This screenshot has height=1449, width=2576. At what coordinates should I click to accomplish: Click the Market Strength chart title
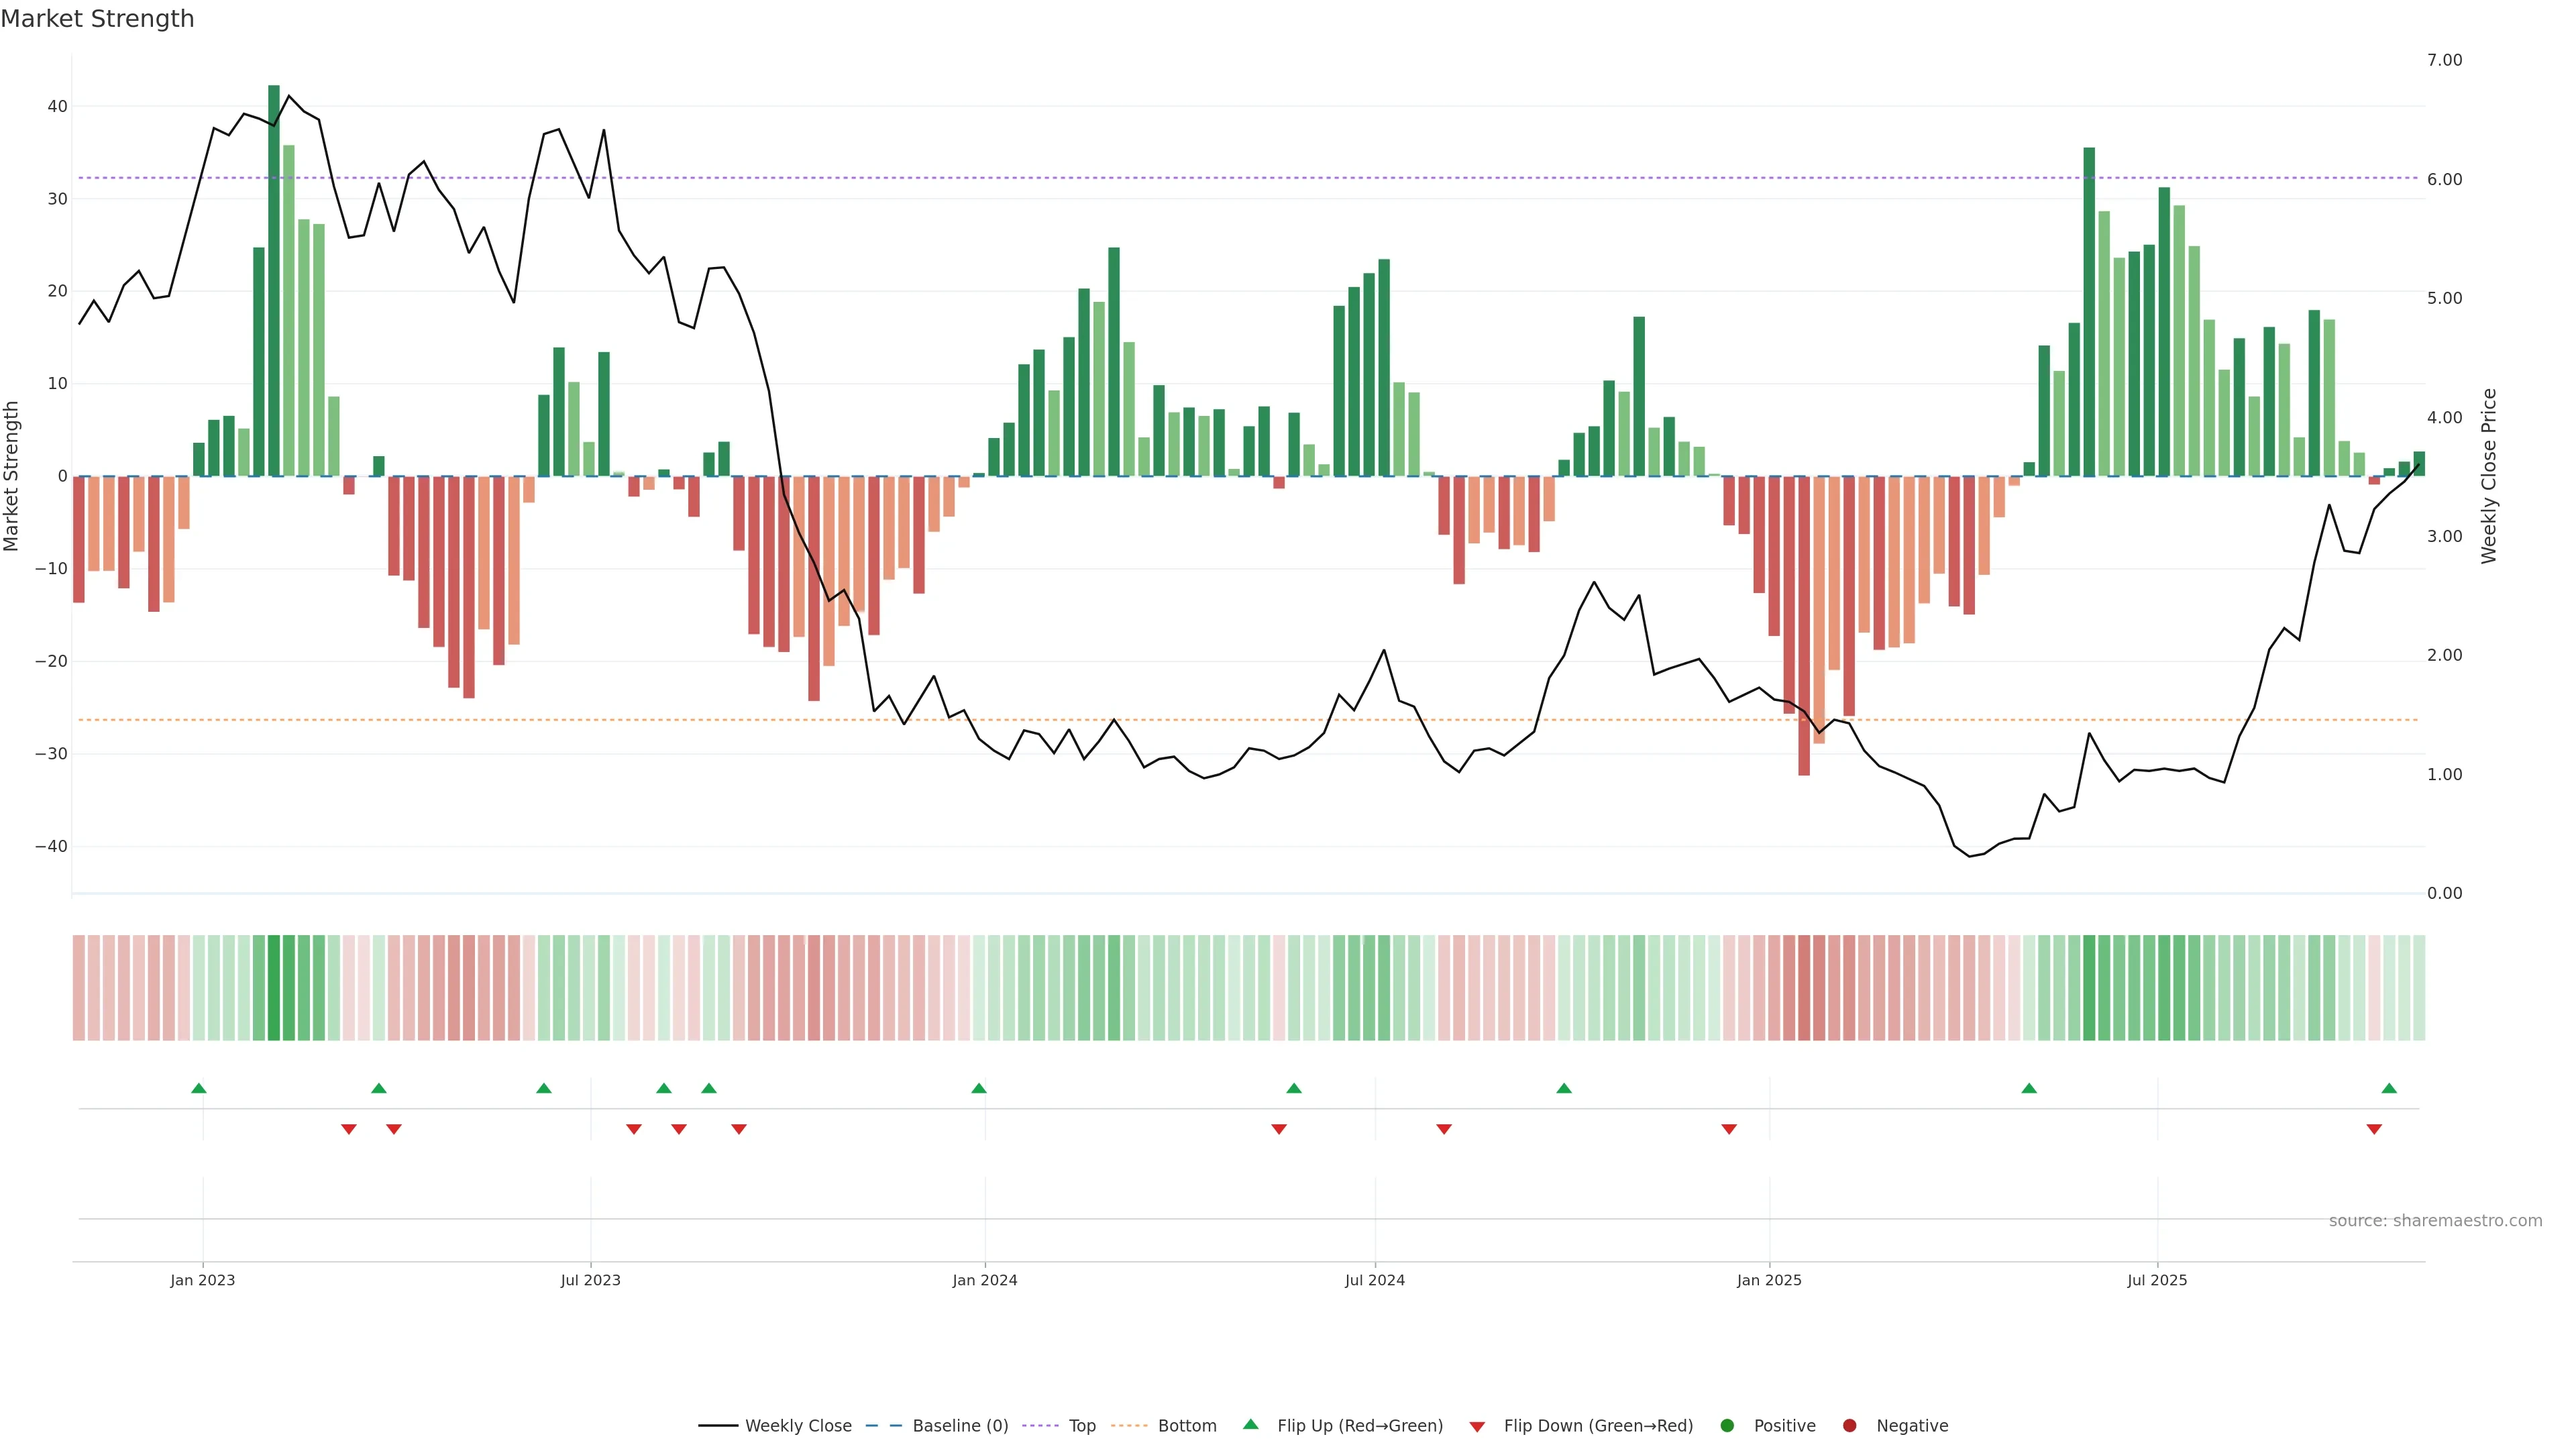click(x=97, y=19)
